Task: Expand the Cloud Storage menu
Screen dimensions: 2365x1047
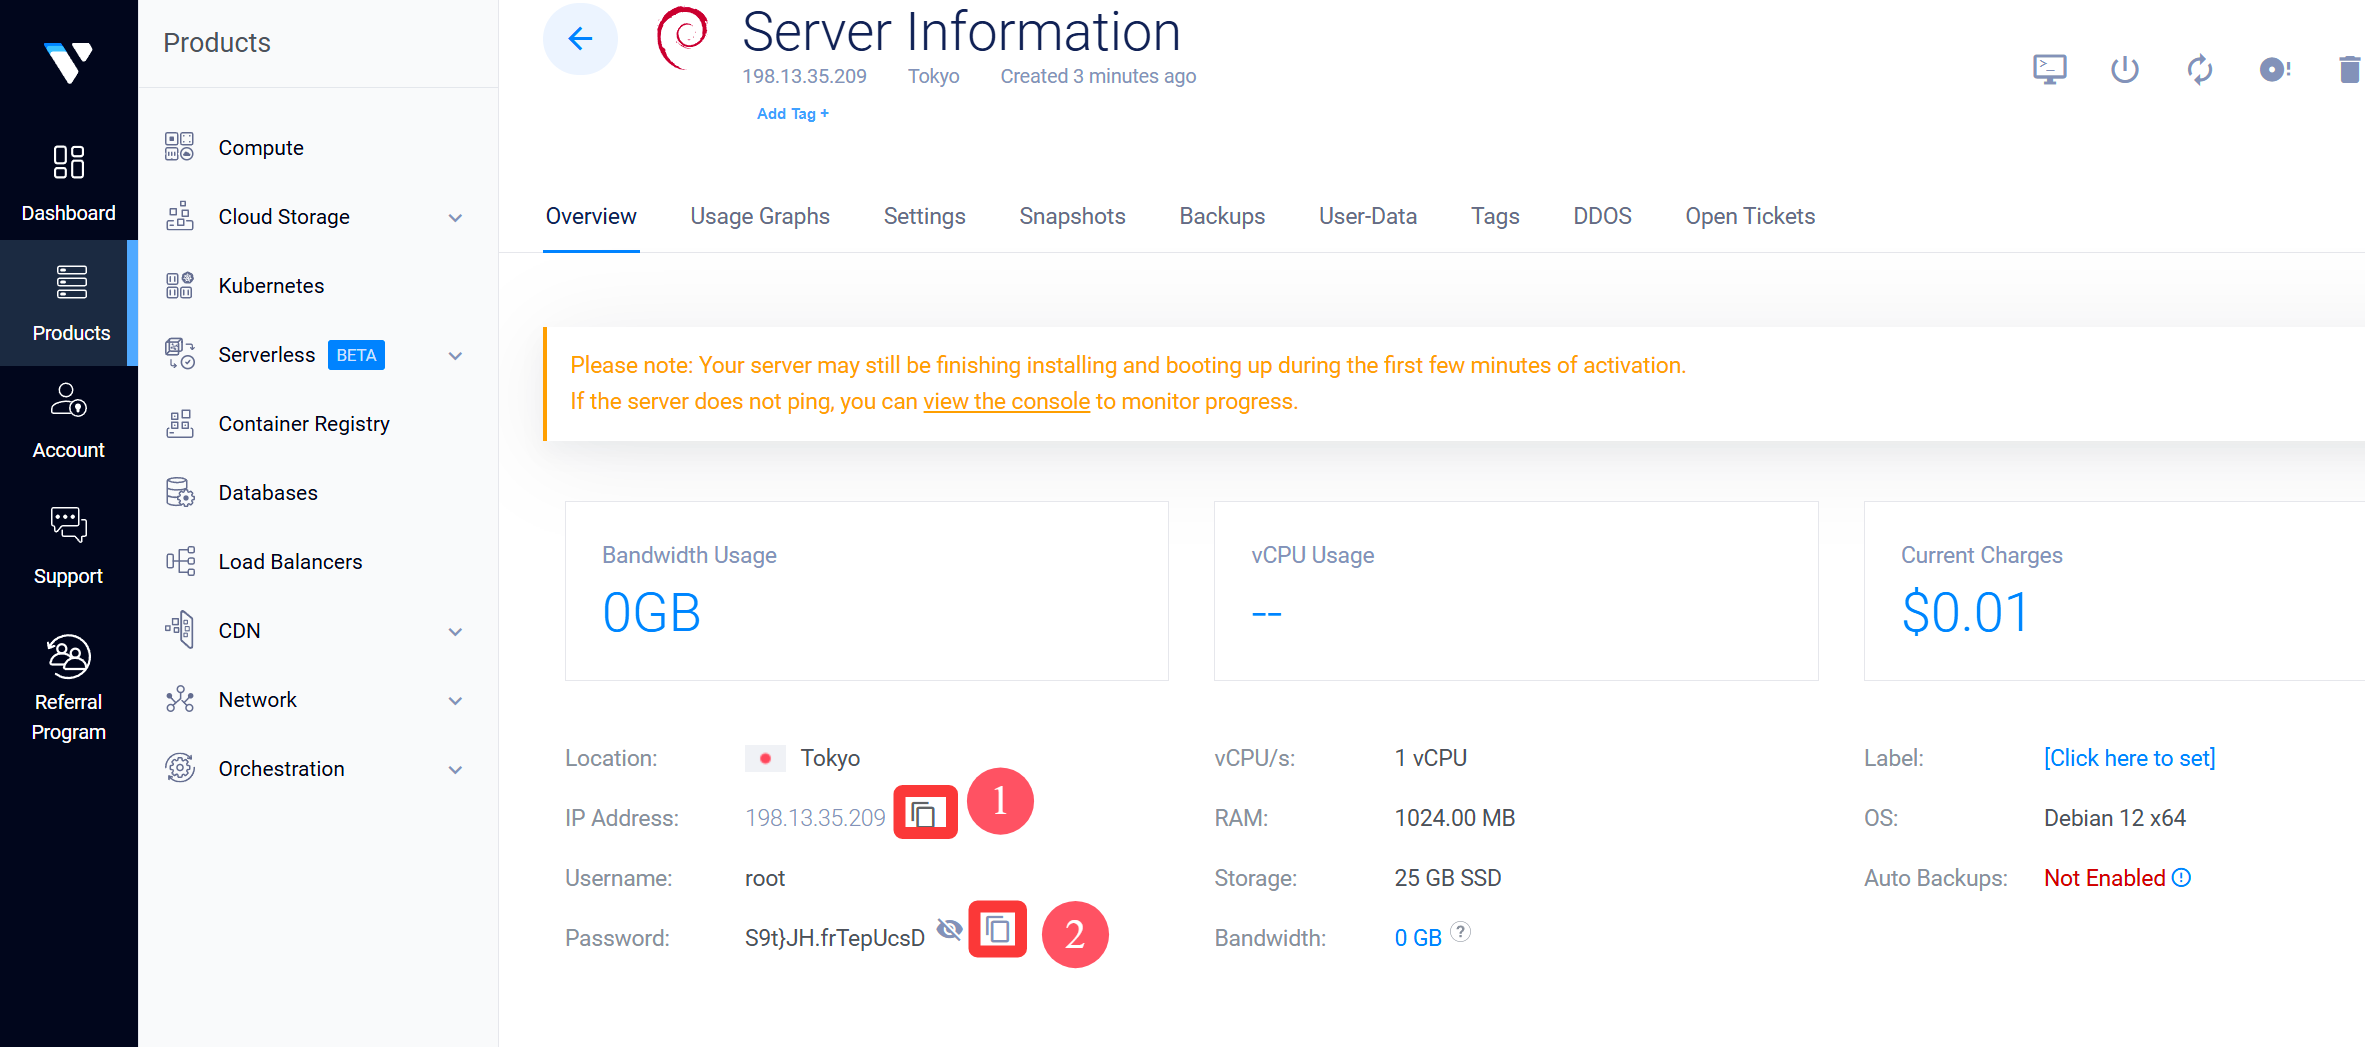Action: (455, 217)
